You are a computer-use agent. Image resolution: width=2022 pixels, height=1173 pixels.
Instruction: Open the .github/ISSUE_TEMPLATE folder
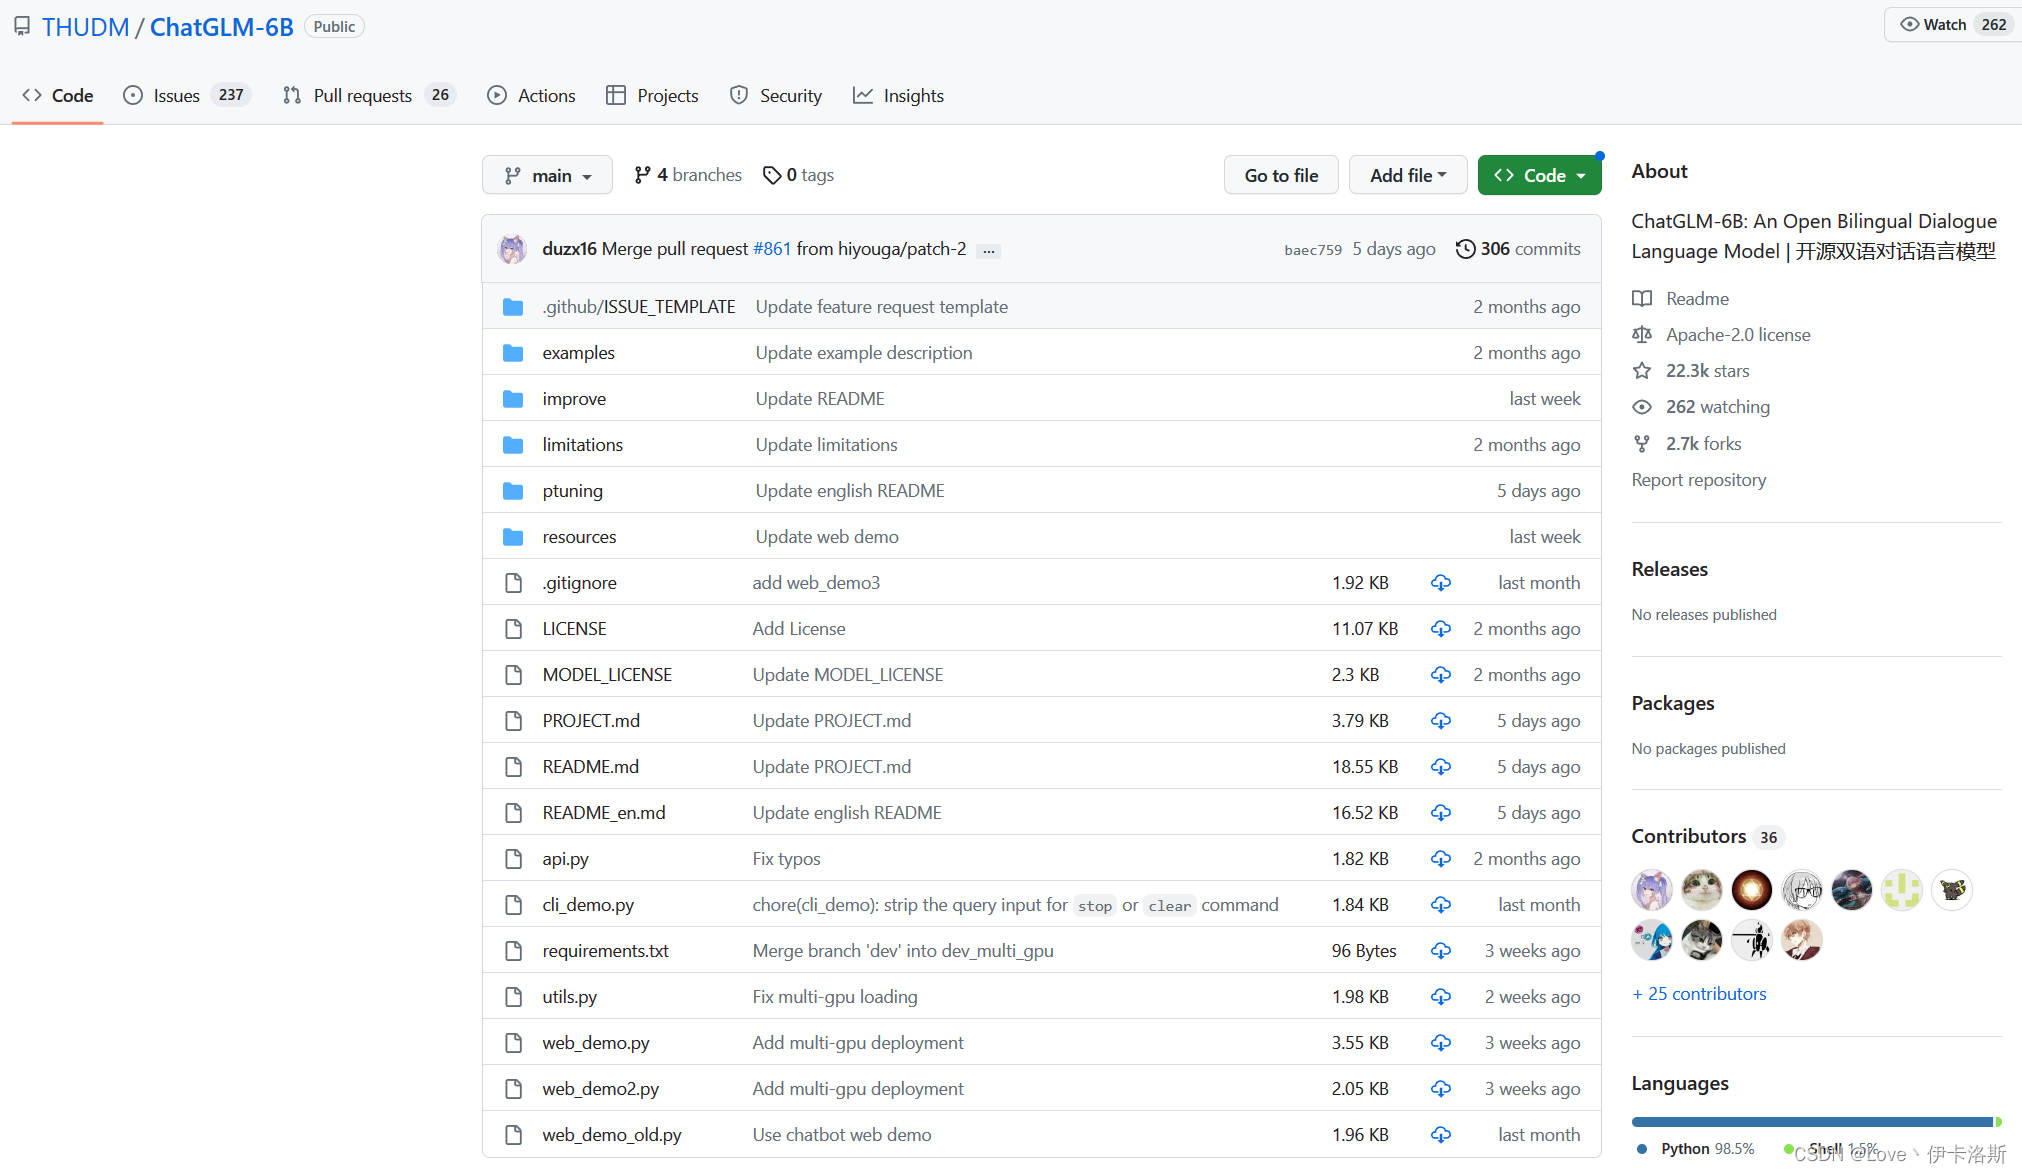click(639, 307)
